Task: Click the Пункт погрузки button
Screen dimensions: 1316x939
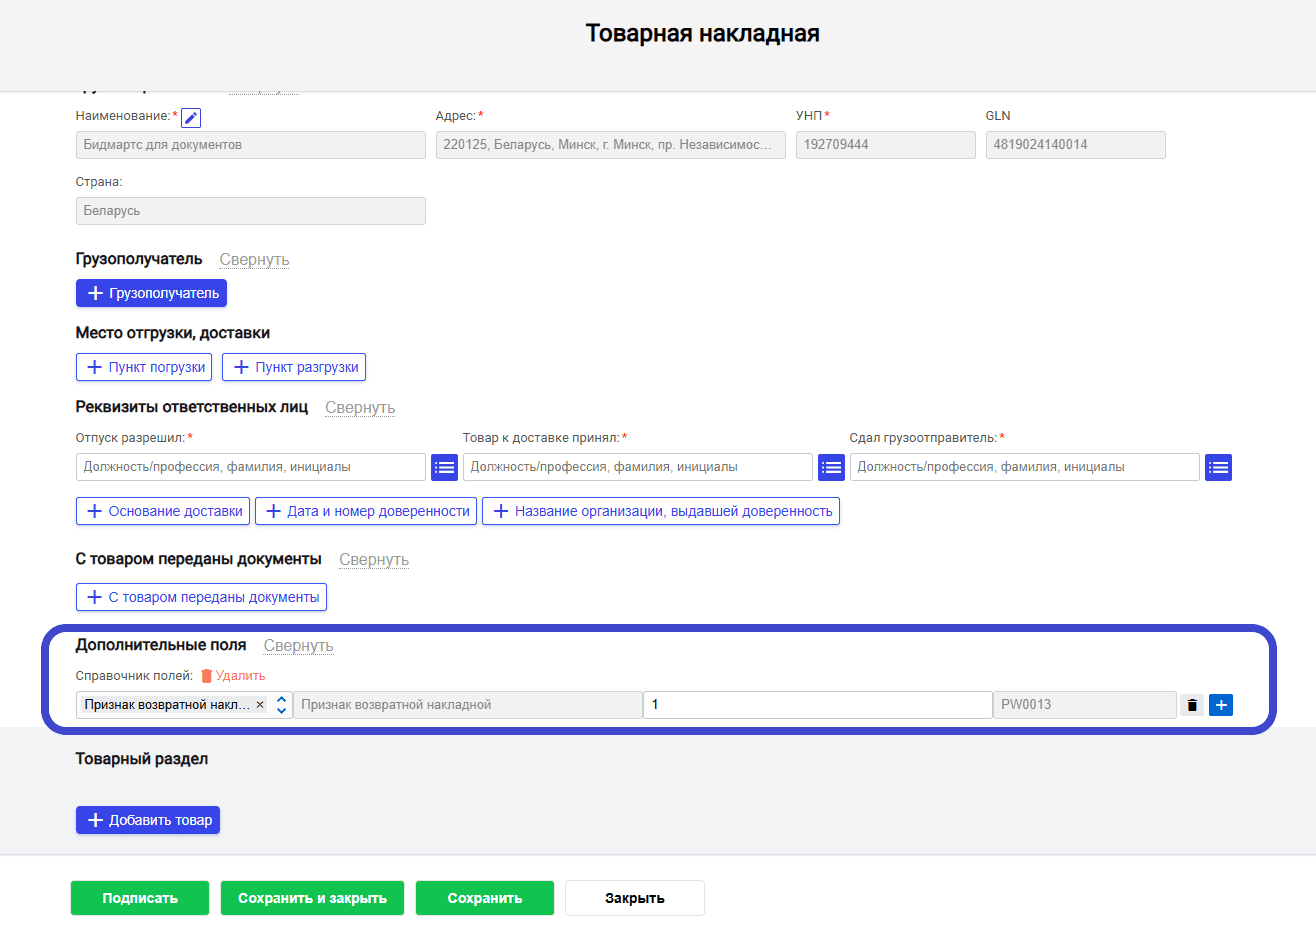Action: 143,367
